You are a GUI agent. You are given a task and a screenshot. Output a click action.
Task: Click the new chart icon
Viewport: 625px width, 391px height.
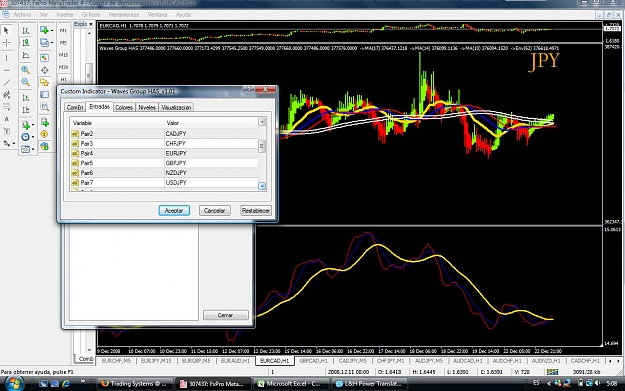(44, 30)
